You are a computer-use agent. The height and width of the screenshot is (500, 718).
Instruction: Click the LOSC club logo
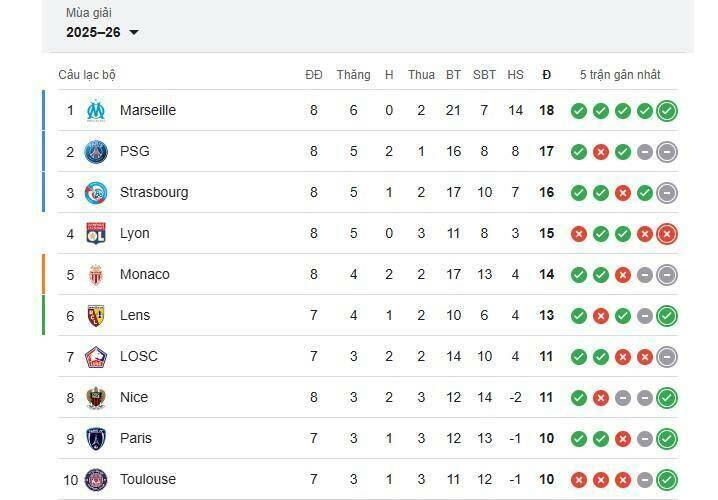(x=96, y=356)
